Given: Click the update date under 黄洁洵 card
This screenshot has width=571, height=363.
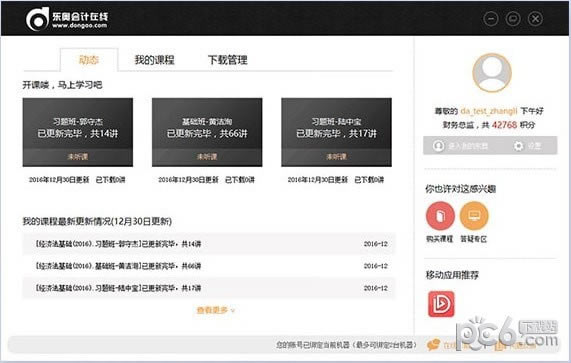Looking at the screenshot, I should click(x=188, y=180).
